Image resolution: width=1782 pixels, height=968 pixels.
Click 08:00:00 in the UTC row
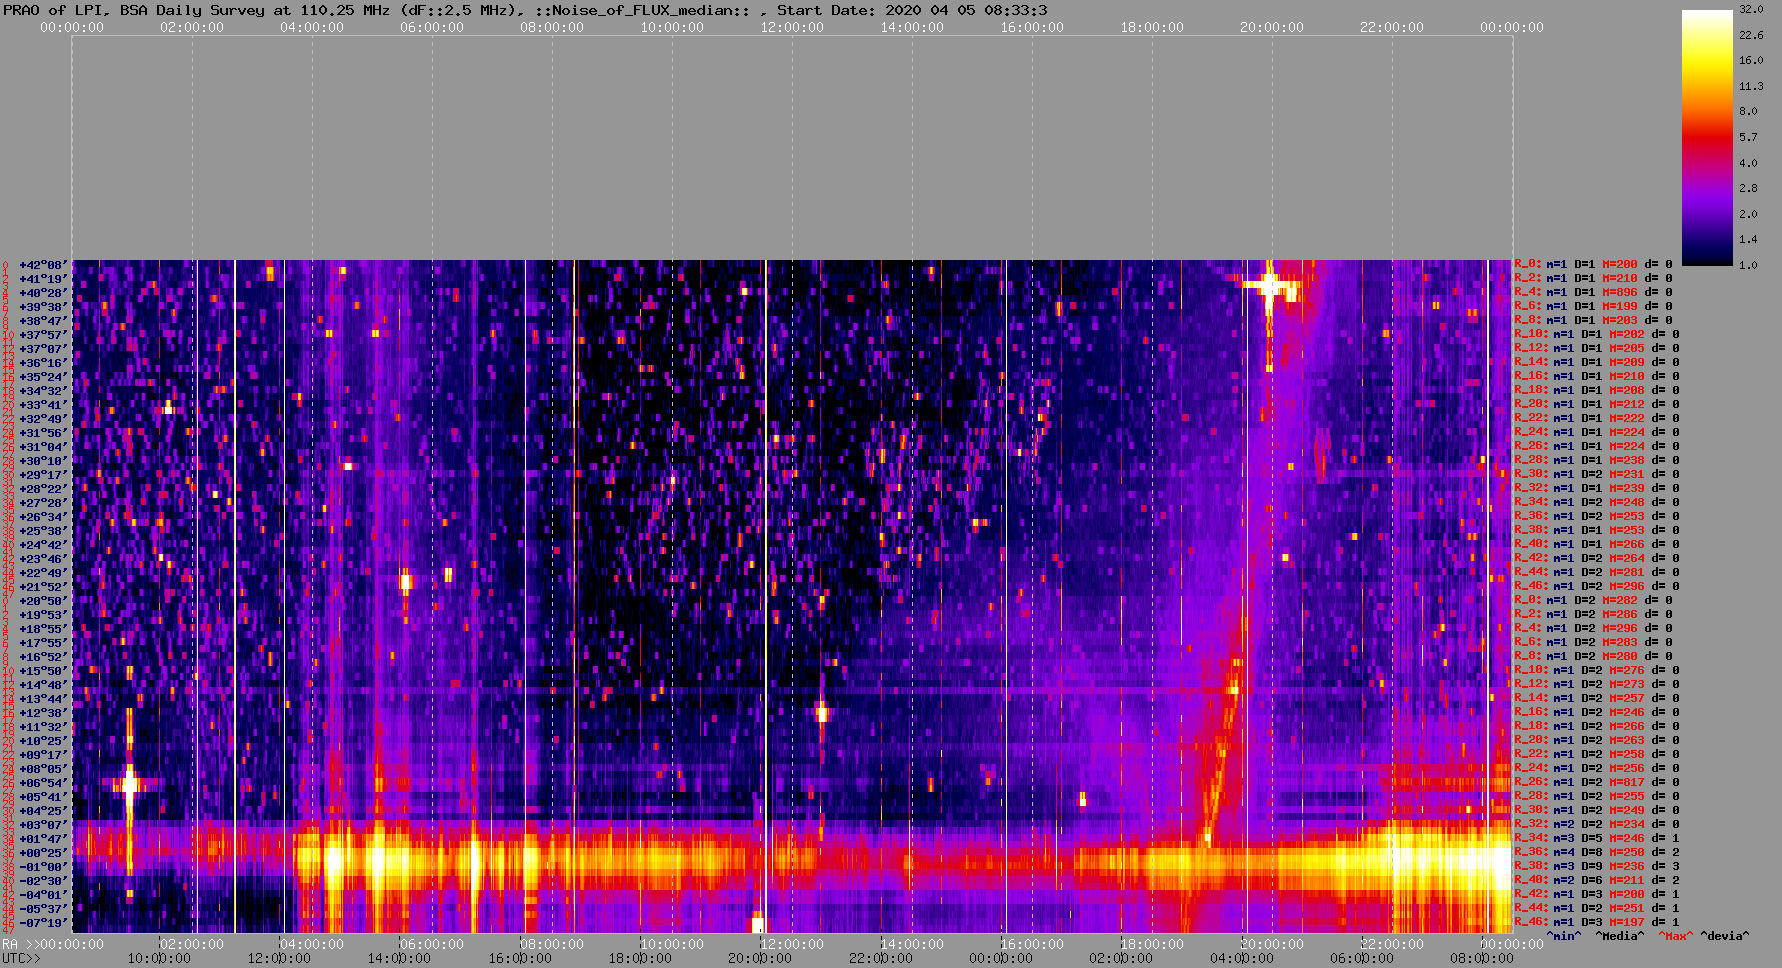pyautogui.click(x=1482, y=958)
